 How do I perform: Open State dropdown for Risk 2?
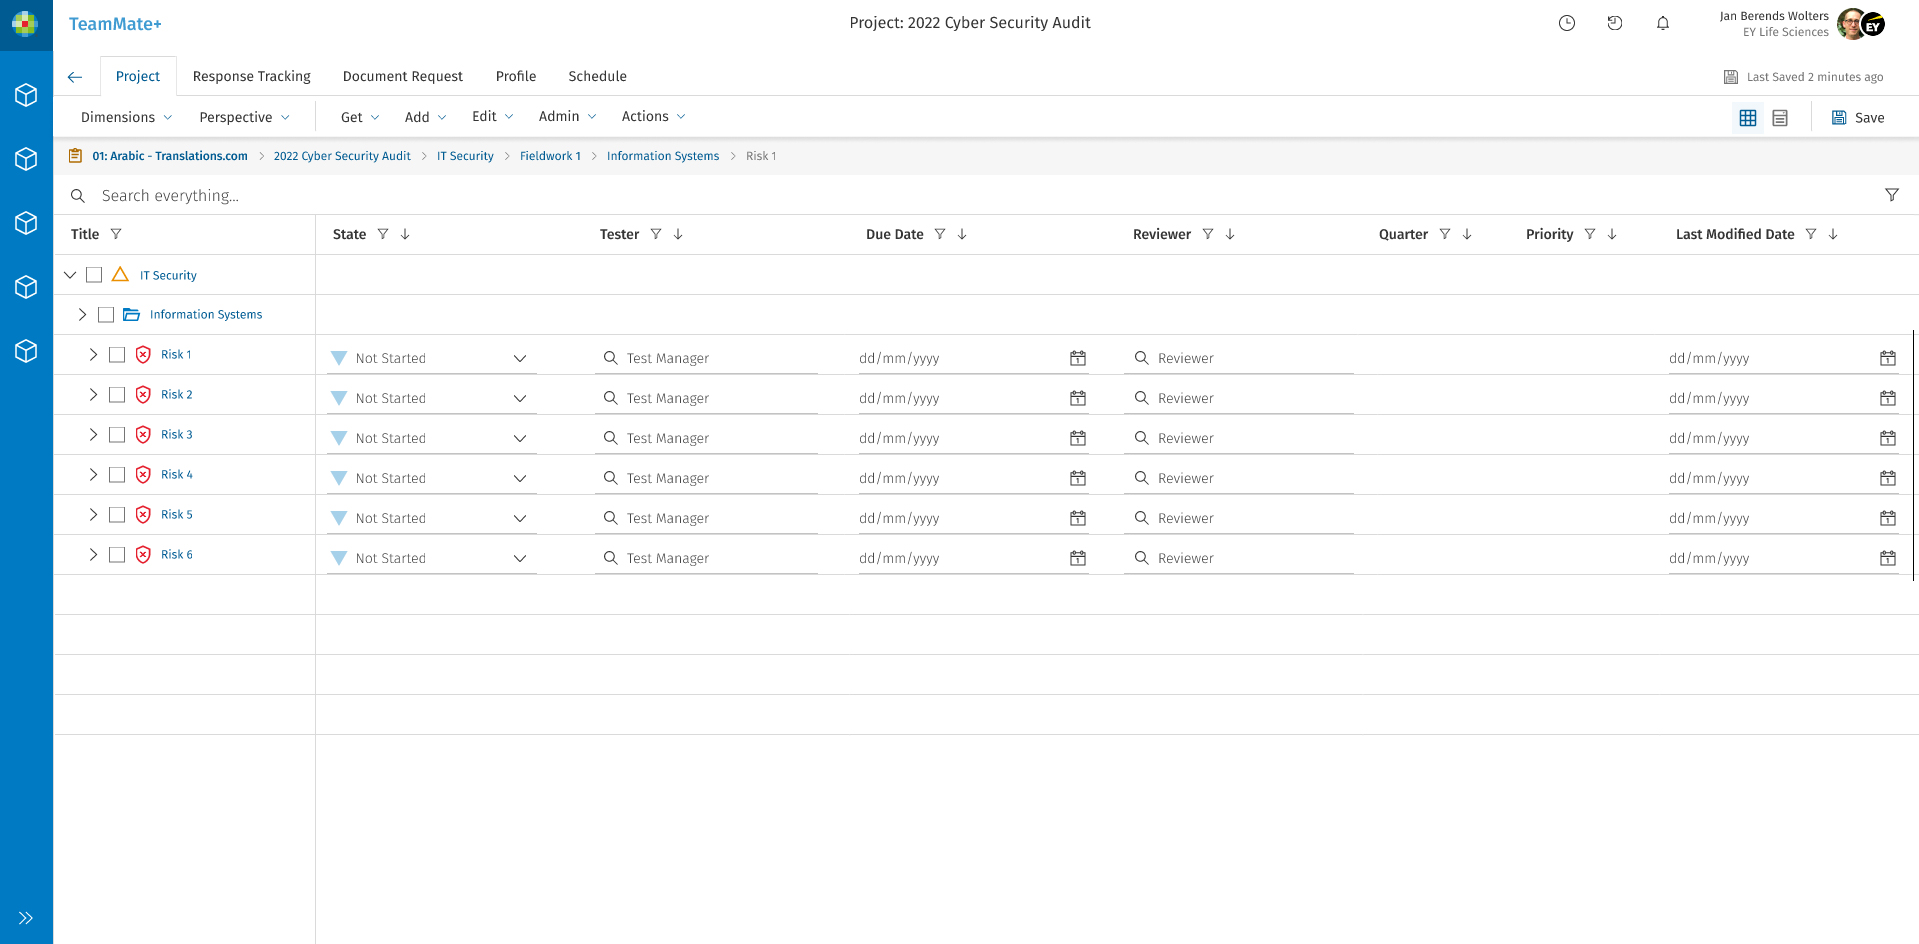(519, 398)
